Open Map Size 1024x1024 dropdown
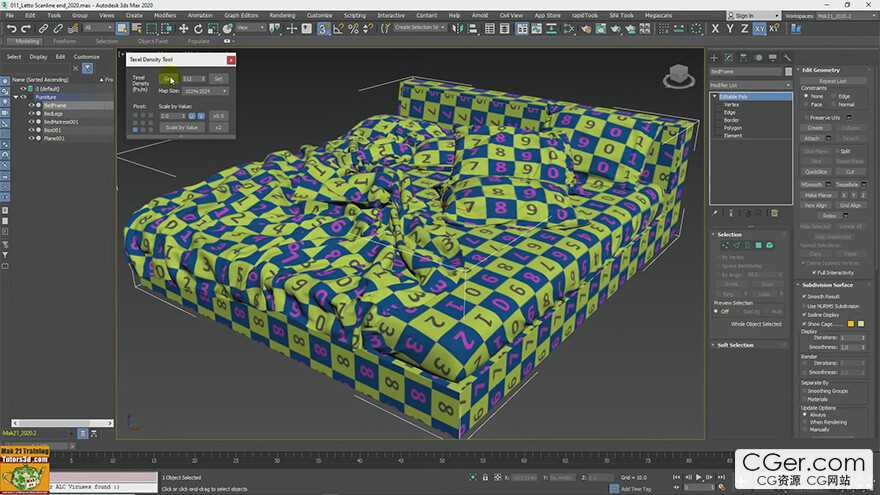 coord(205,91)
